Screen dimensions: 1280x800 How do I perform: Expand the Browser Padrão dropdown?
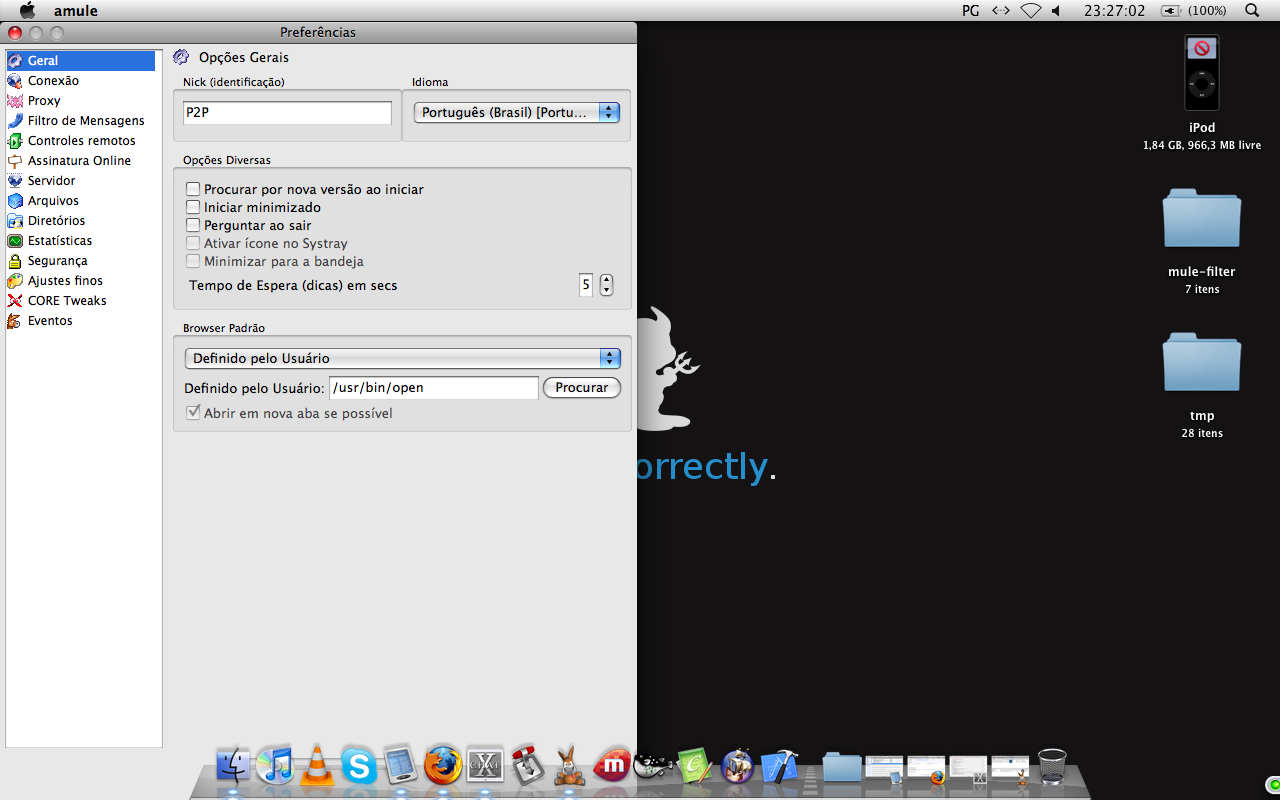tap(402, 358)
